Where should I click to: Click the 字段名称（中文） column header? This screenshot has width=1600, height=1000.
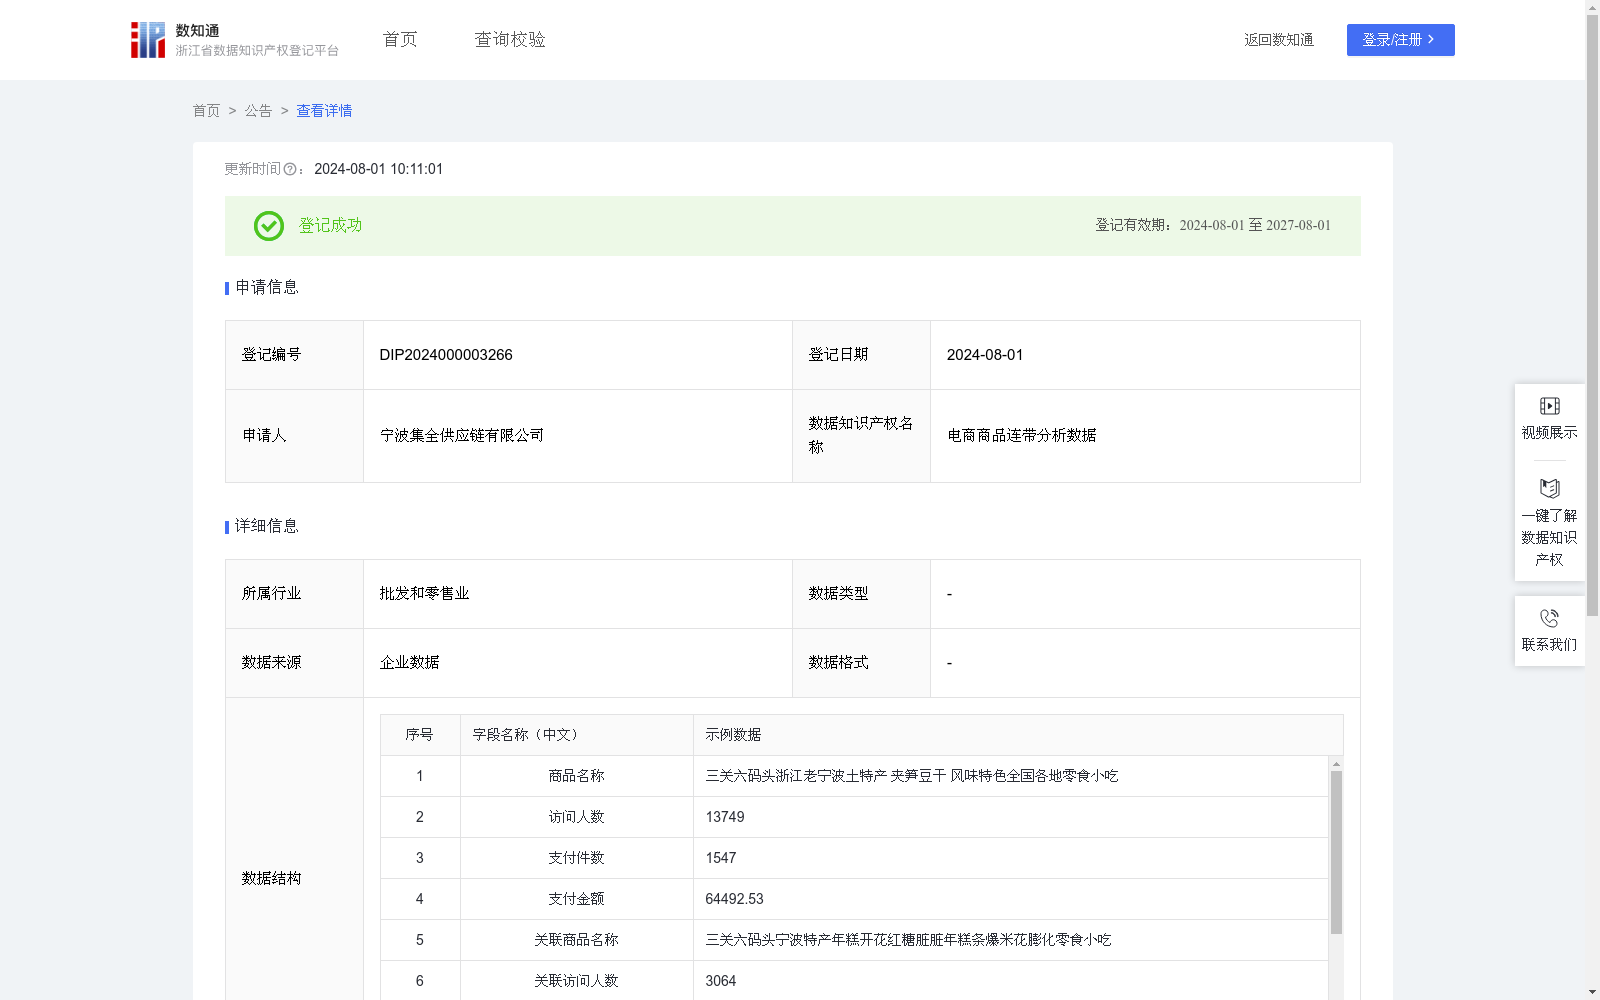[577, 735]
